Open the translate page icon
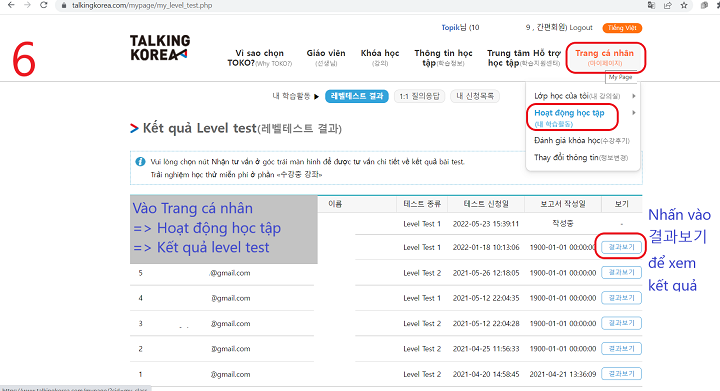 [651, 6]
